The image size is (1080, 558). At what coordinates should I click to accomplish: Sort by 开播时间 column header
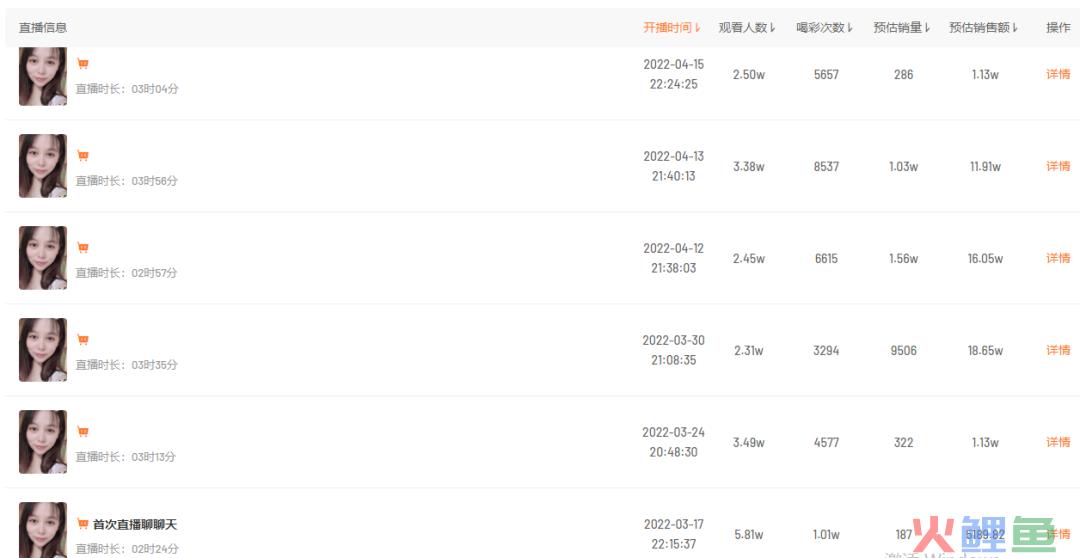(x=672, y=28)
